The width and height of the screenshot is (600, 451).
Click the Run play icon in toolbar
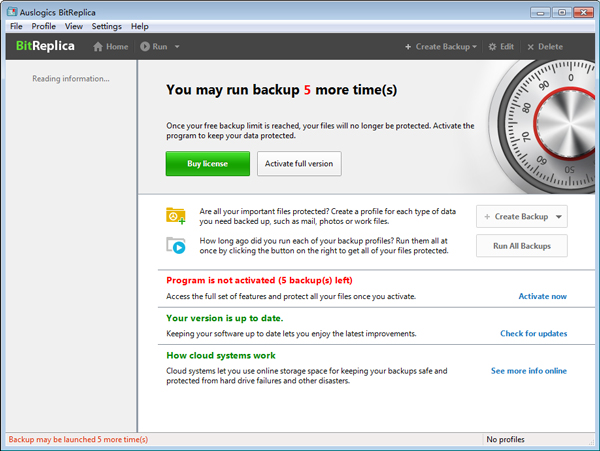[x=145, y=47]
